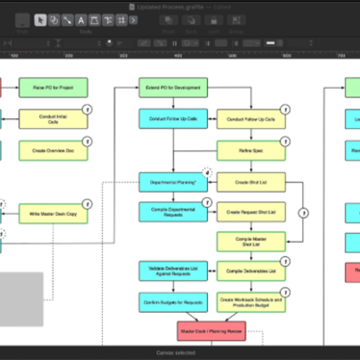360x360 pixels.
Task: Click the rotation knob control
Action: pyautogui.click(x=109, y=43)
